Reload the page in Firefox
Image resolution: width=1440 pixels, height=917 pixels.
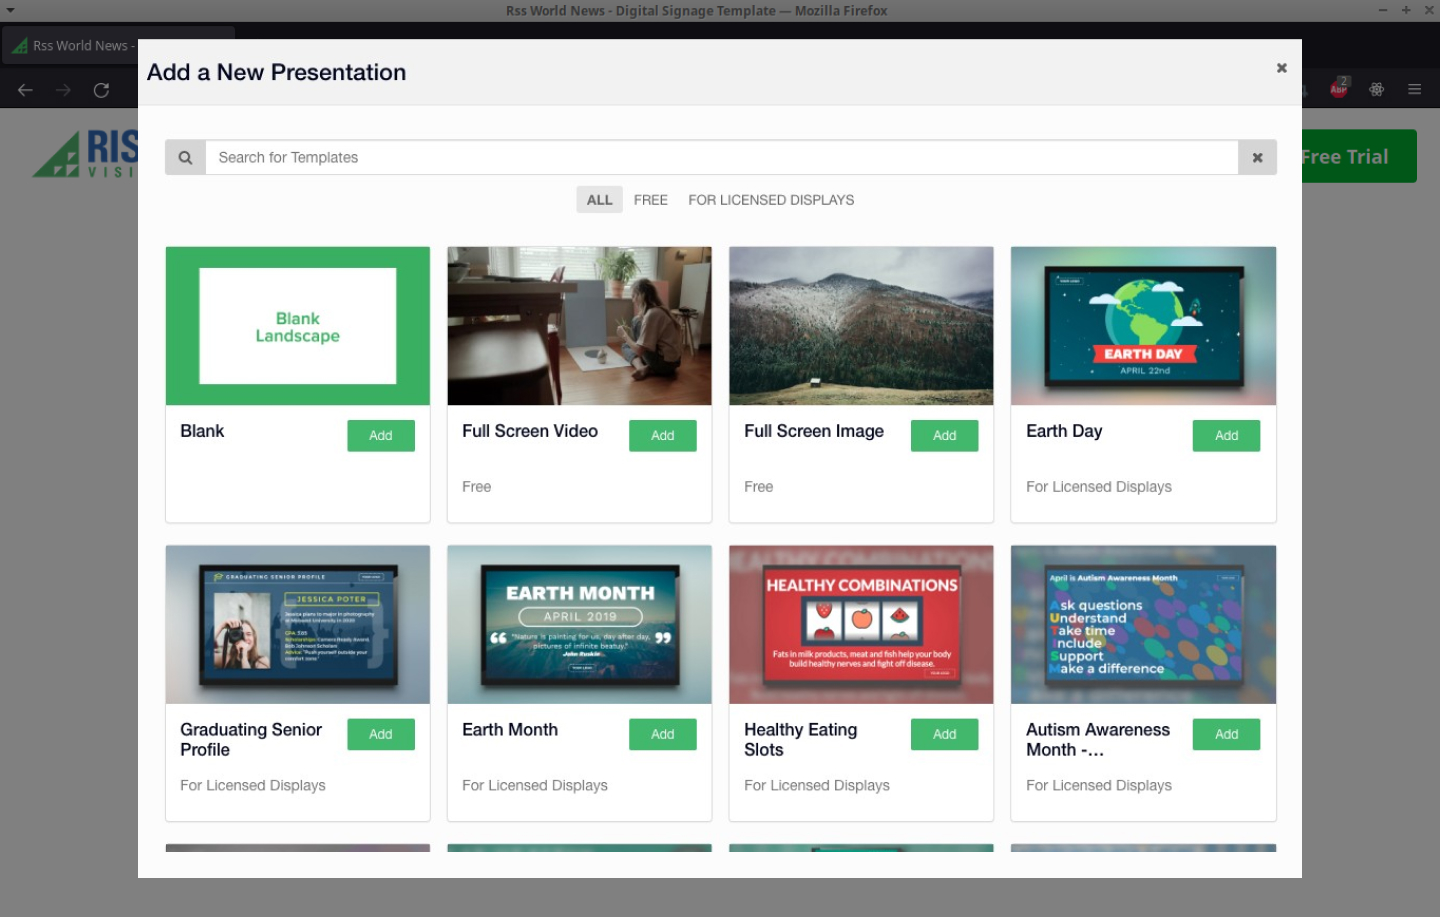[101, 90]
